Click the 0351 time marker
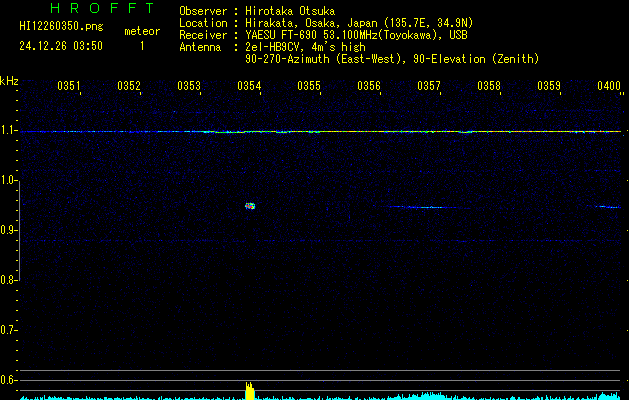The width and height of the screenshot is (629, 400). click(x=69, y=86)
